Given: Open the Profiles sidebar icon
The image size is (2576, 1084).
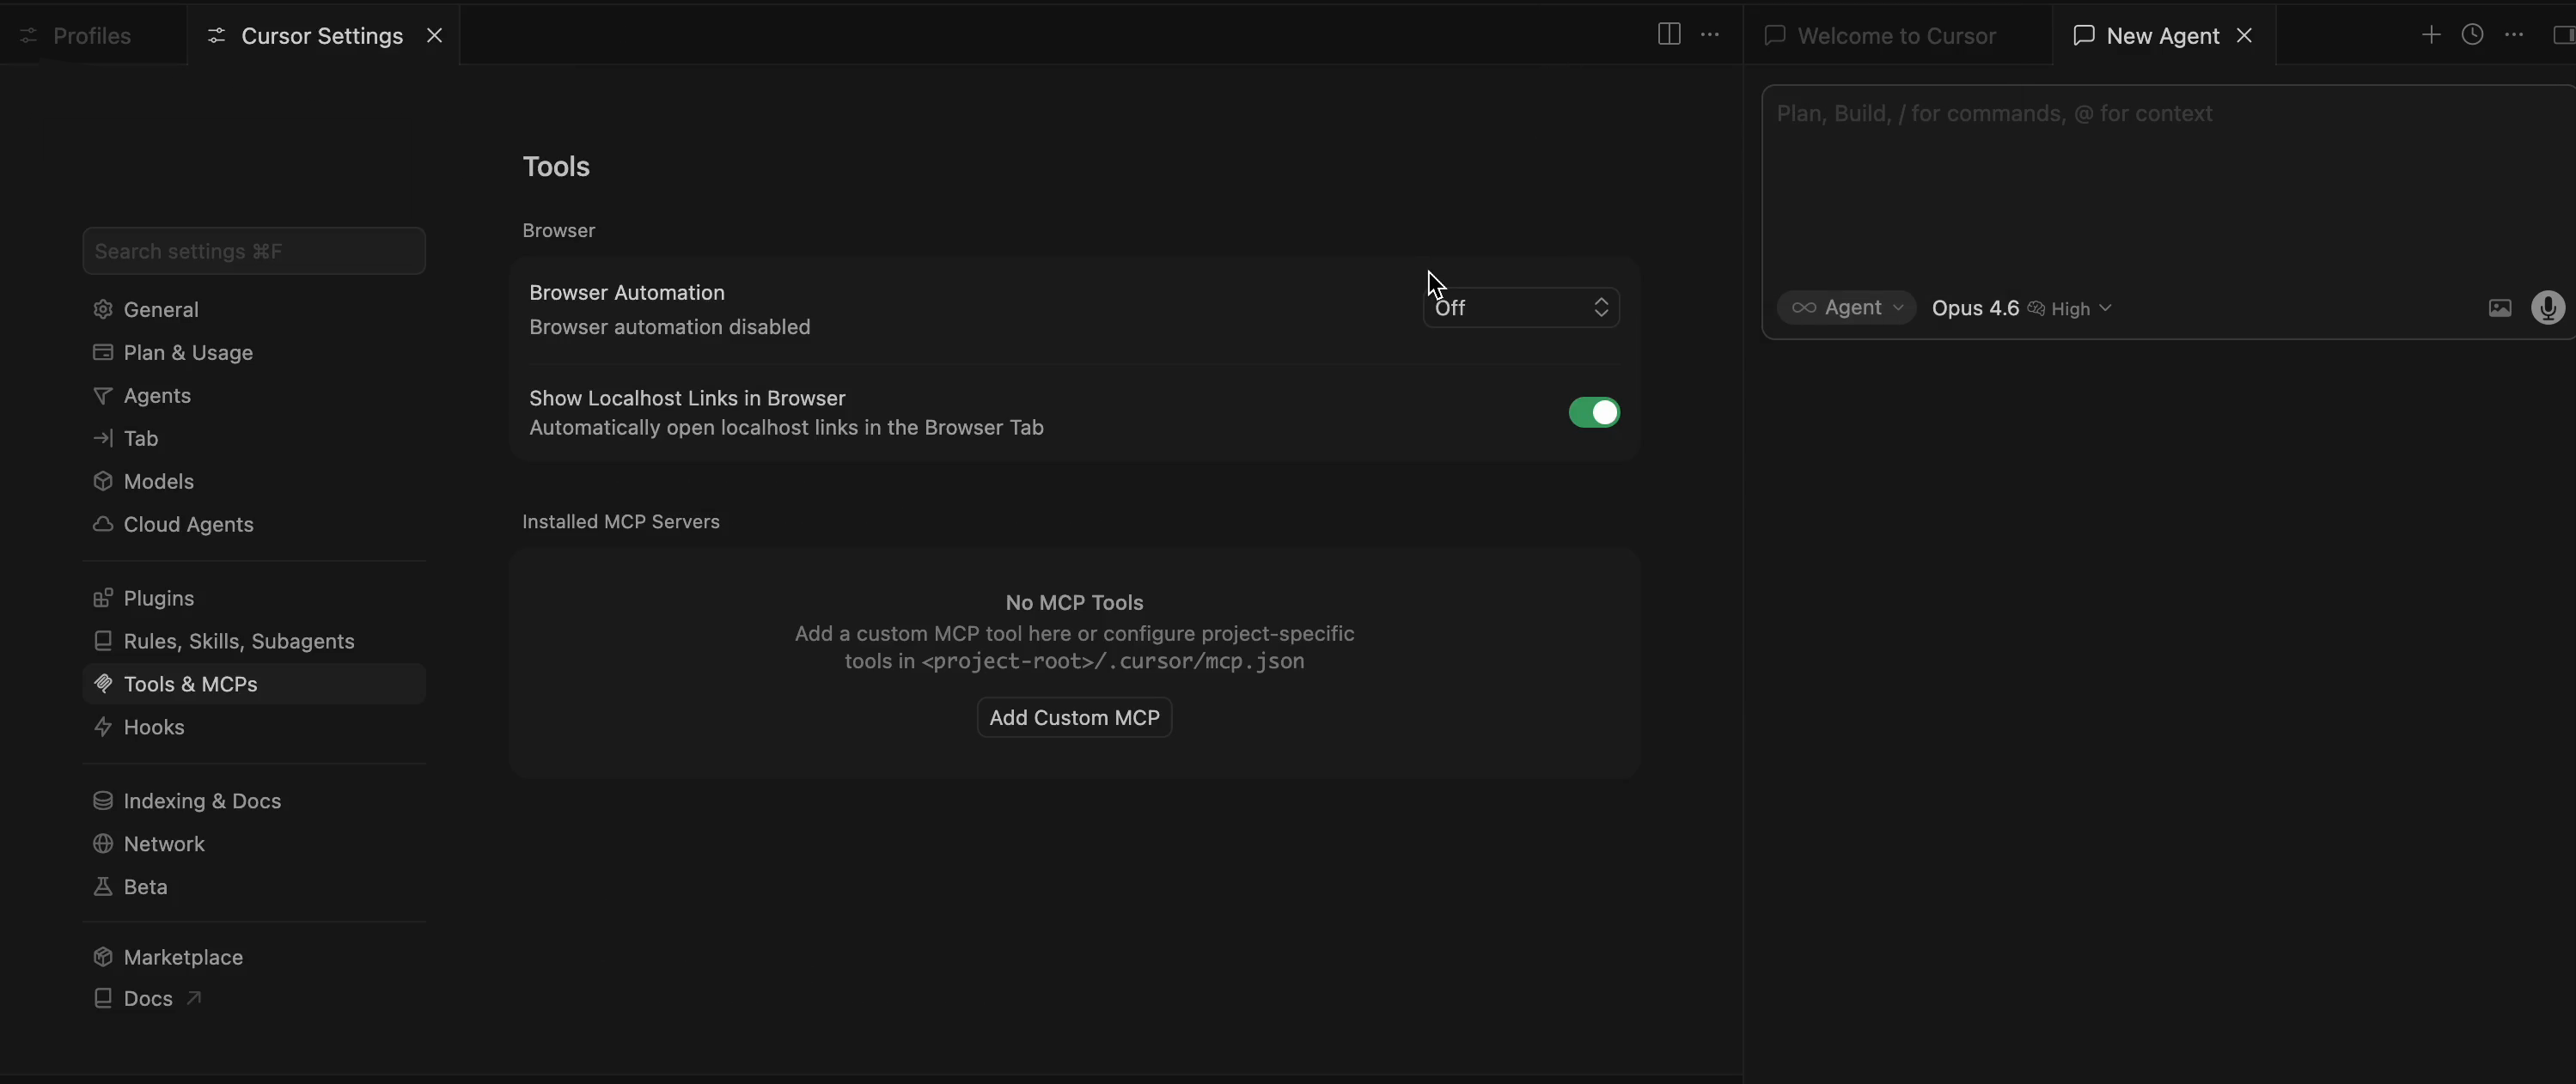Looking at the screenshot, I should tap(28, 35).
